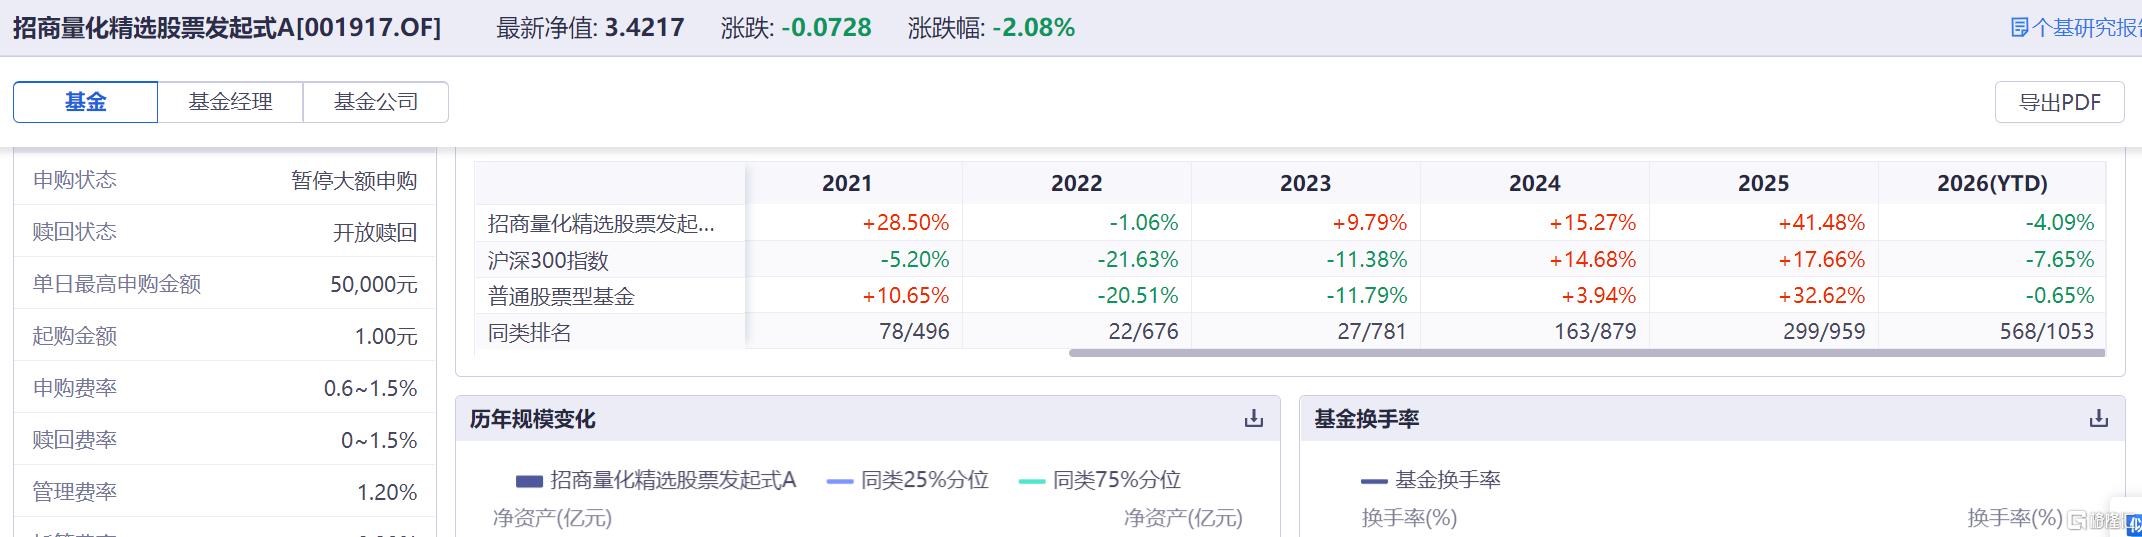Click the 299/959 ranking cell
The height and width of the screenshot is (537, 2142).
[x=1824, y=332]
